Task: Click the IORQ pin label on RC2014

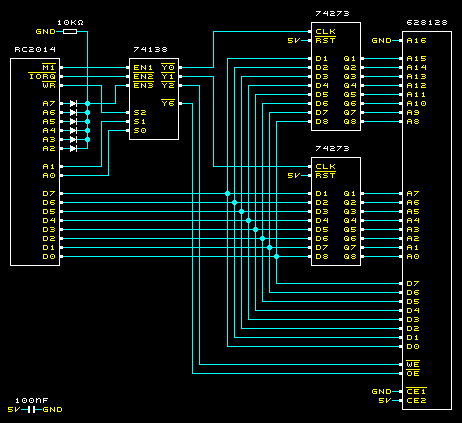Action: point(42,76)
